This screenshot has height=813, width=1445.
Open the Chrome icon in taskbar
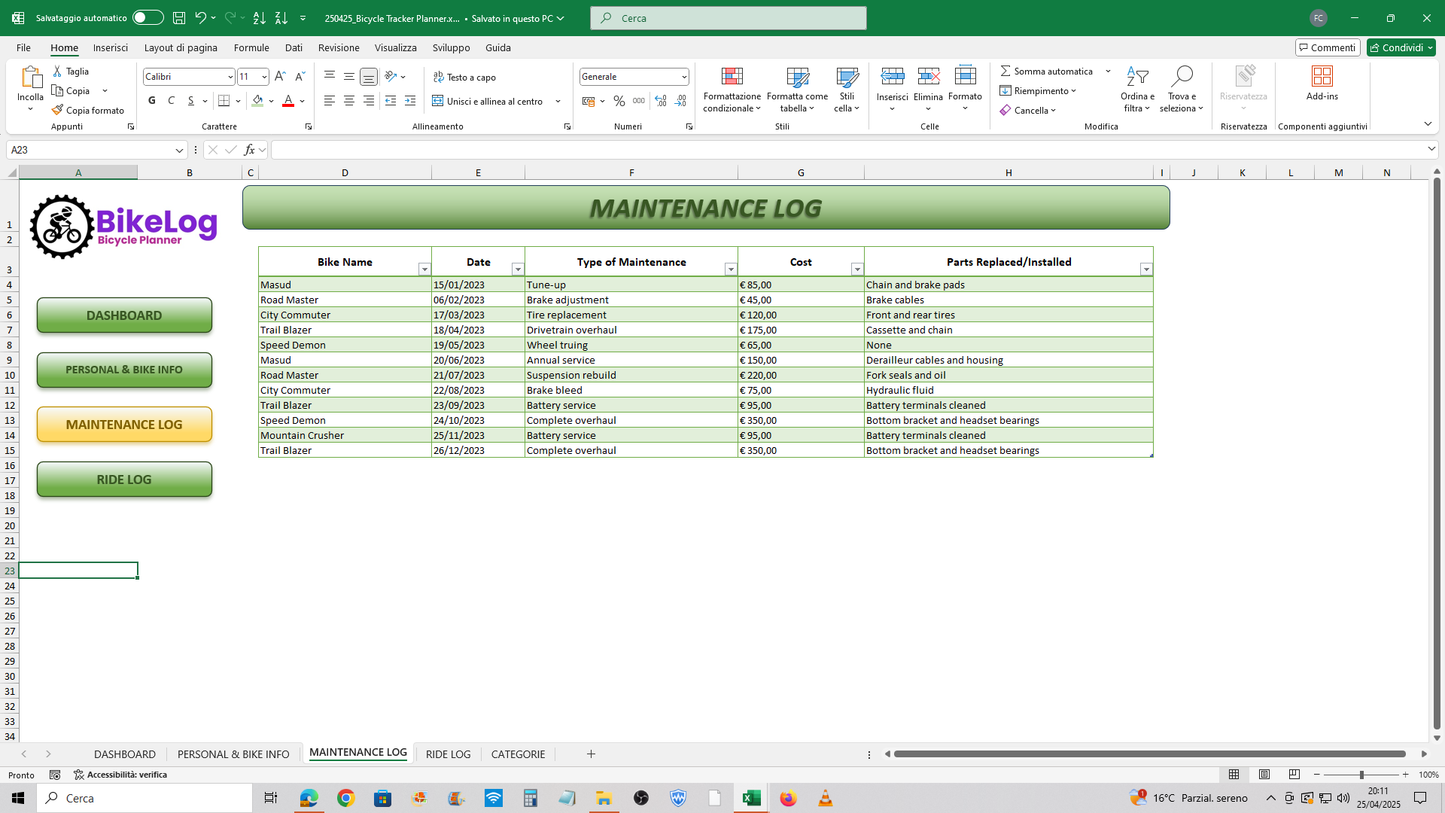pos(345,798)
